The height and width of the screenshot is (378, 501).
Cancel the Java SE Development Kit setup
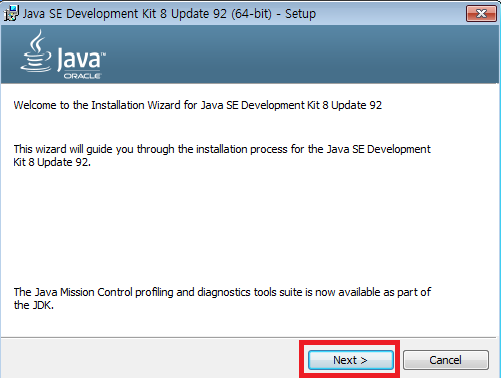click(x=446, y=360)
